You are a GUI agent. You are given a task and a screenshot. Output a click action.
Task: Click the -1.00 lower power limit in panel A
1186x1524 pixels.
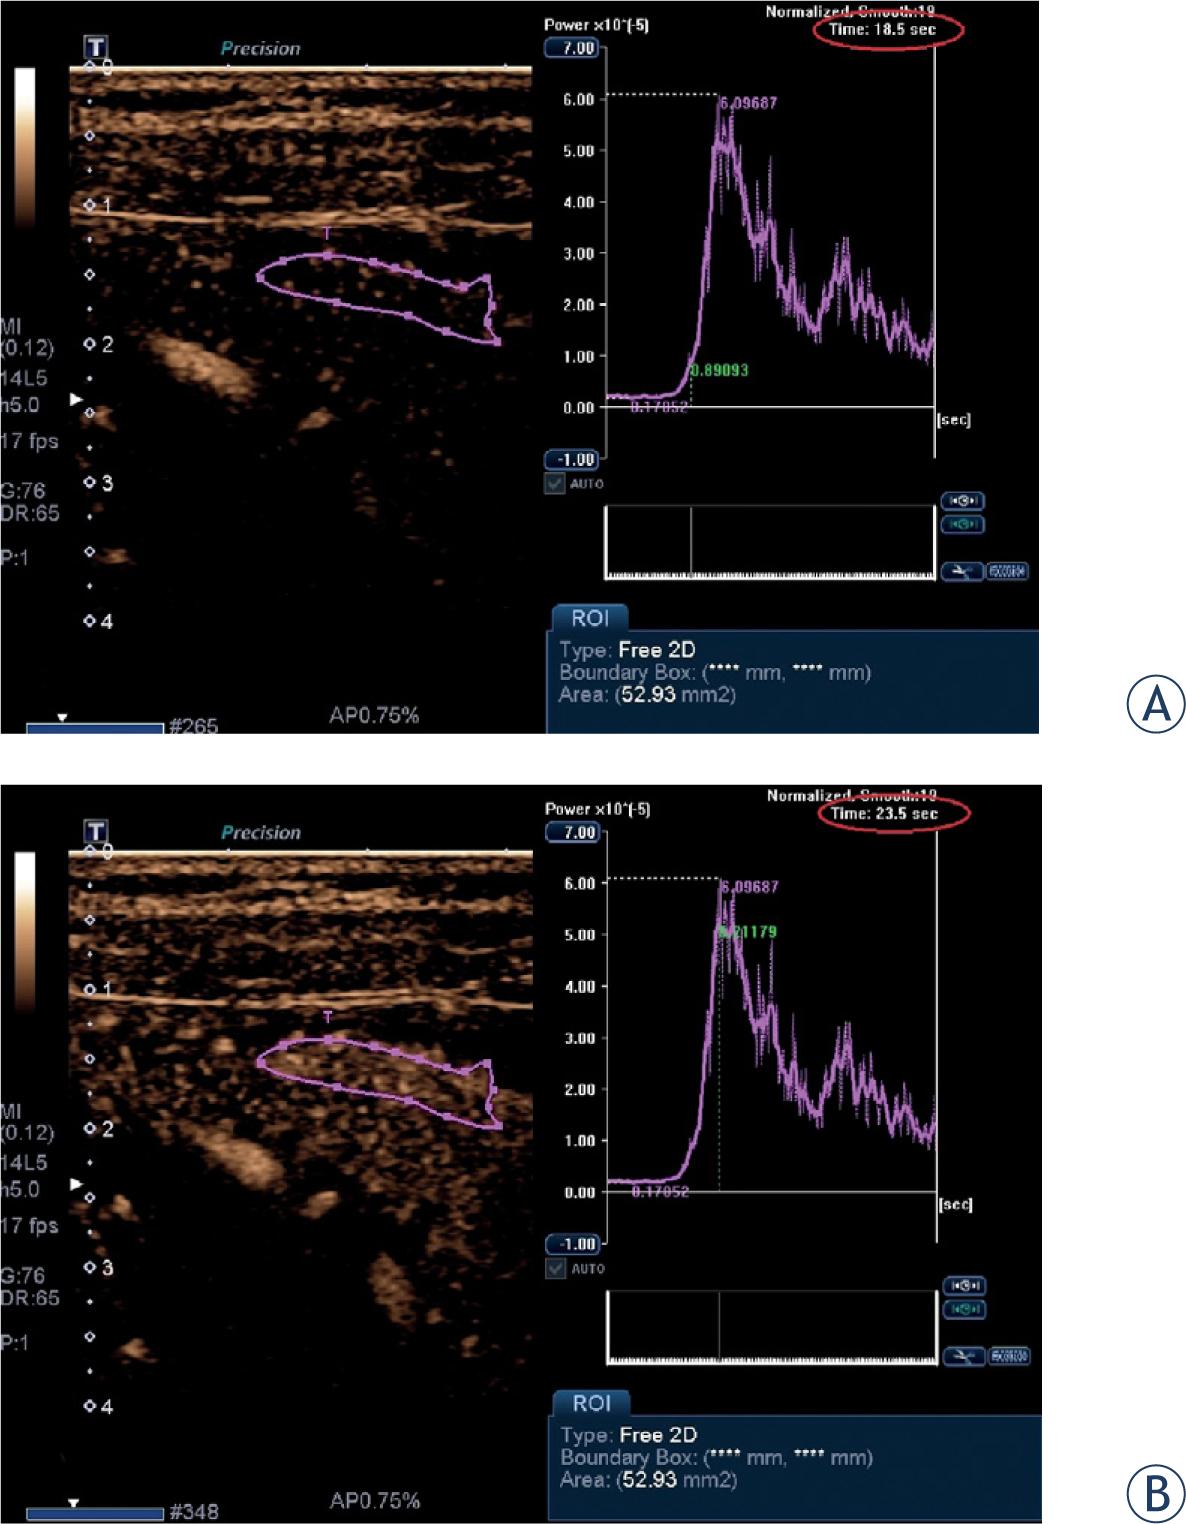tap(571, 460)
